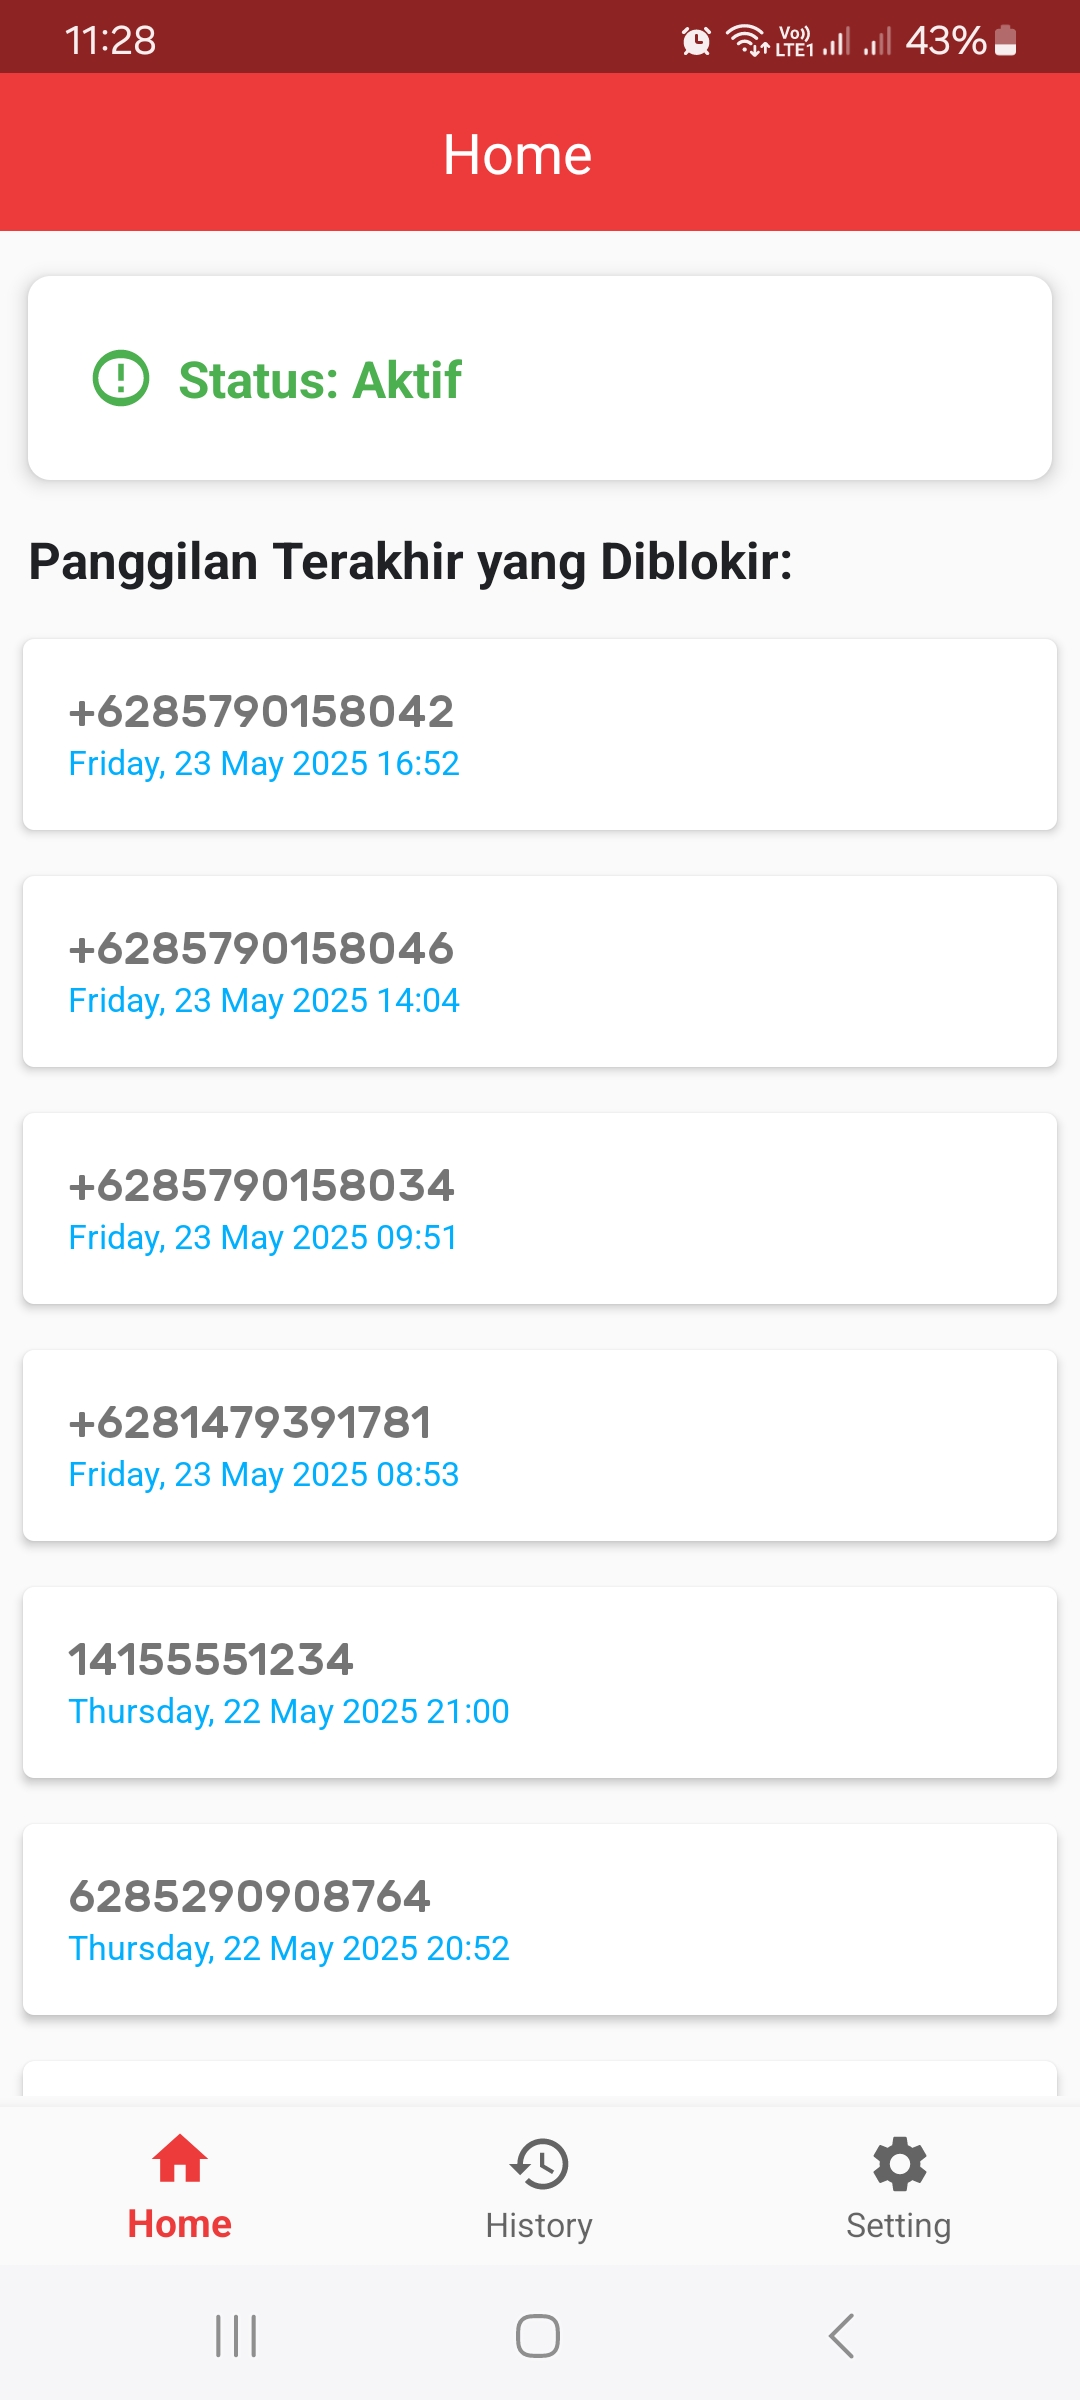
Task: Open the History clock icon
Action: point(539,2164)
